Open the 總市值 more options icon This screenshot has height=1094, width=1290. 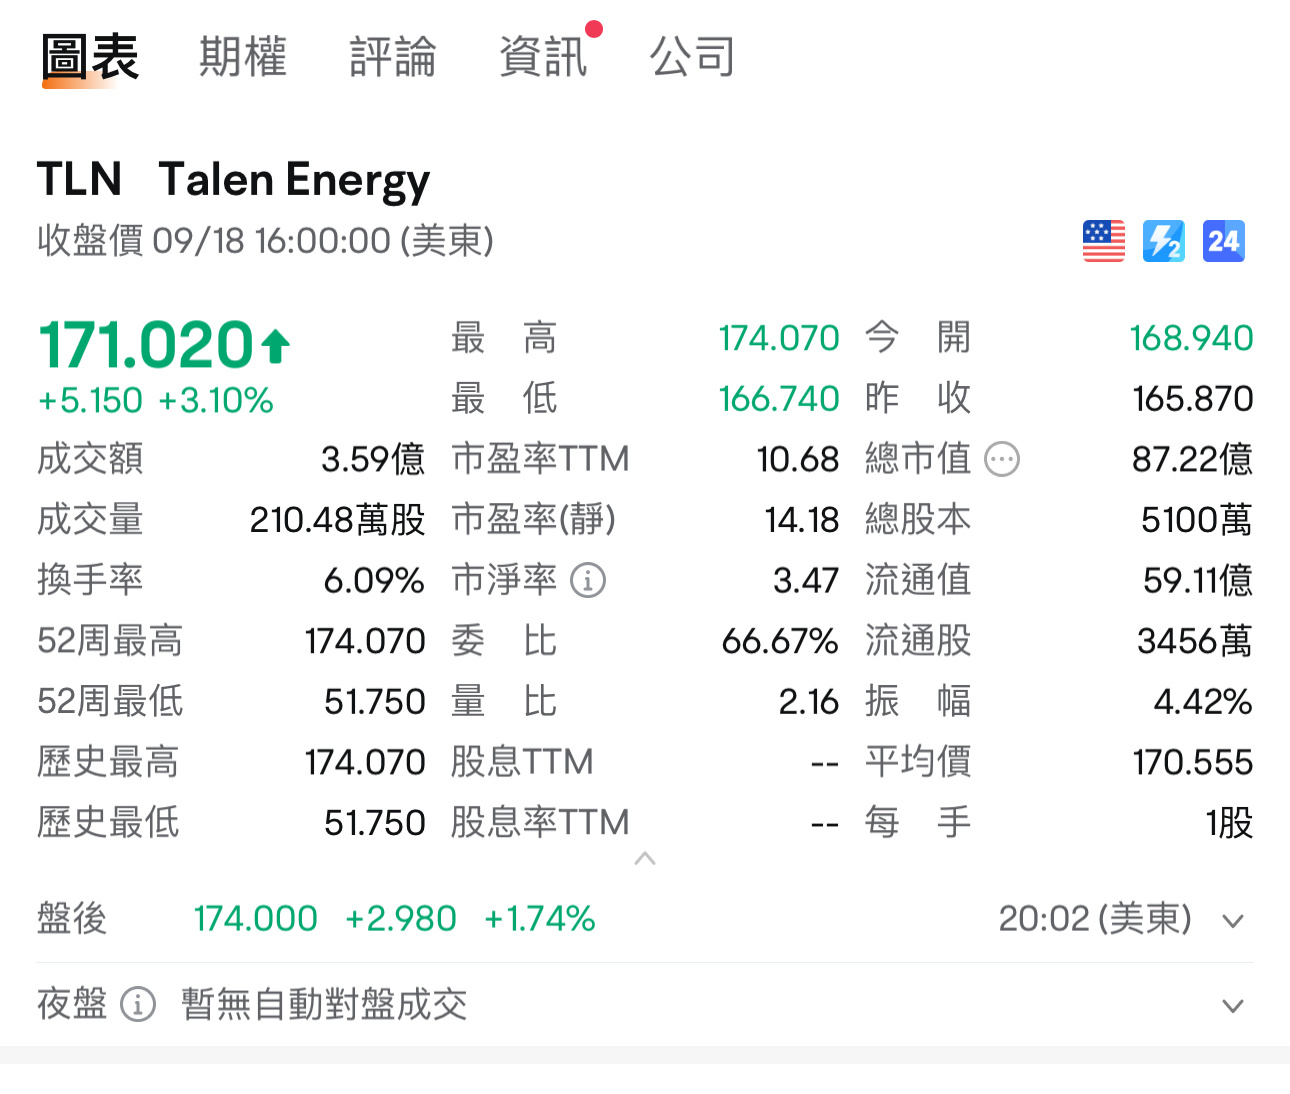[x=1002, y=460]
